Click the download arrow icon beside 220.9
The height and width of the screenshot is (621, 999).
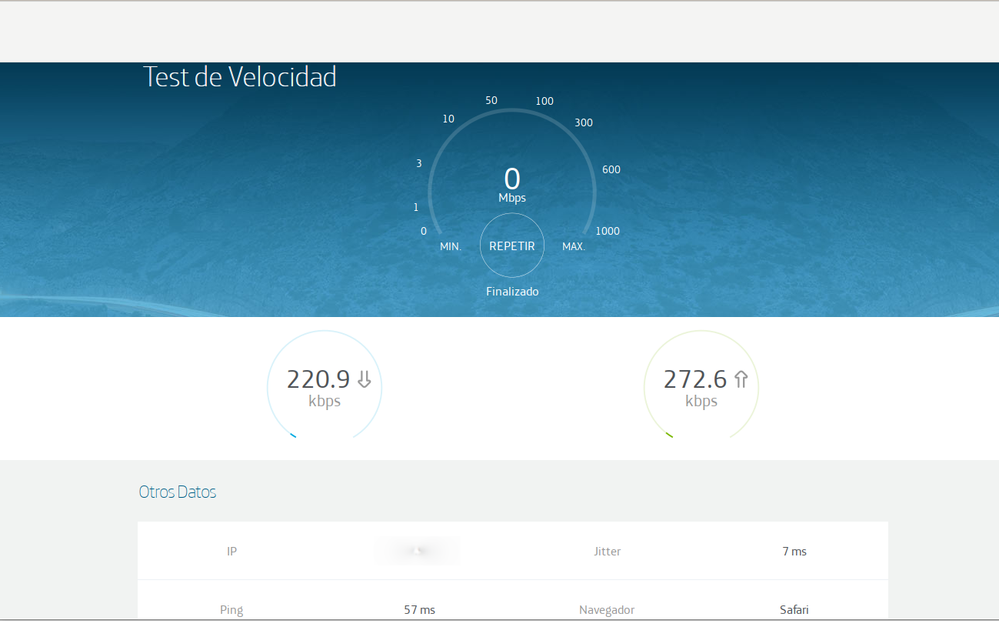point(364,379)
